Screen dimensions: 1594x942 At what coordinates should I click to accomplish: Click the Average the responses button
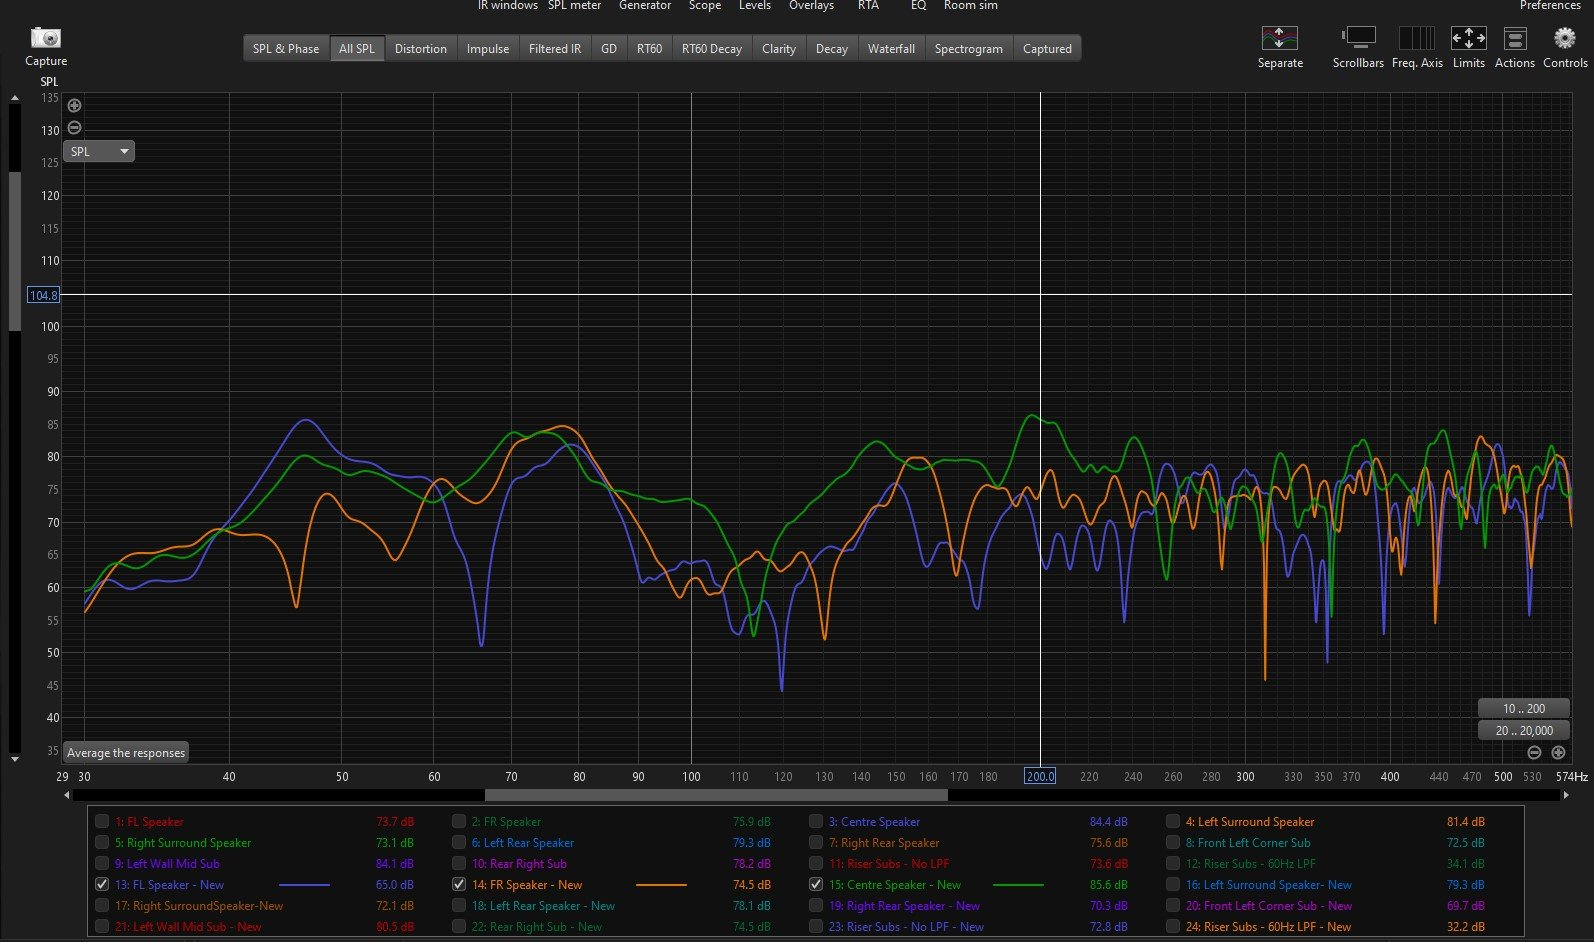126,753
